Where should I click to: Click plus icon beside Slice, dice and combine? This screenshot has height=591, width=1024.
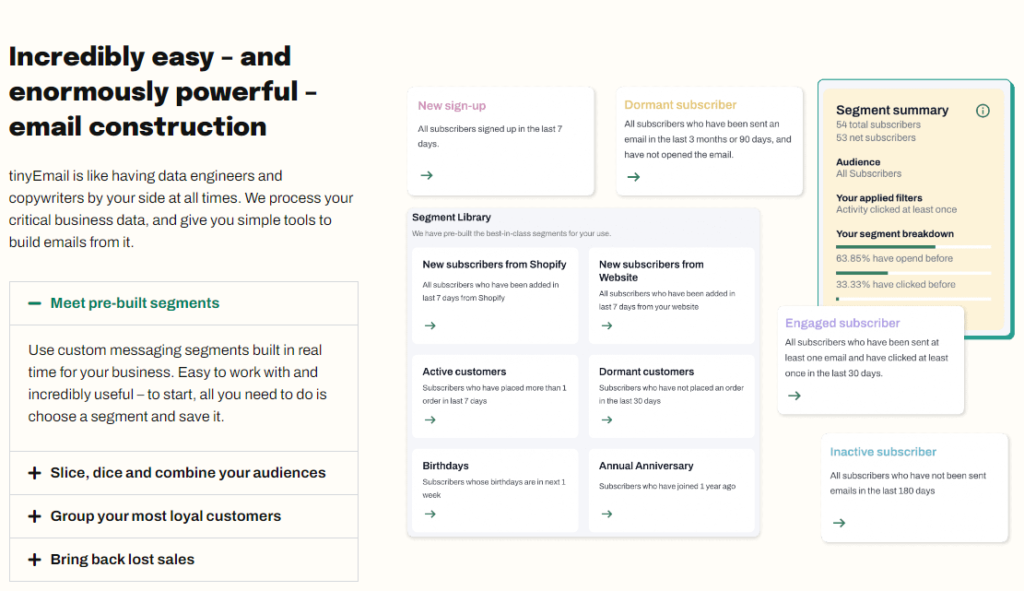coord(35,473)
